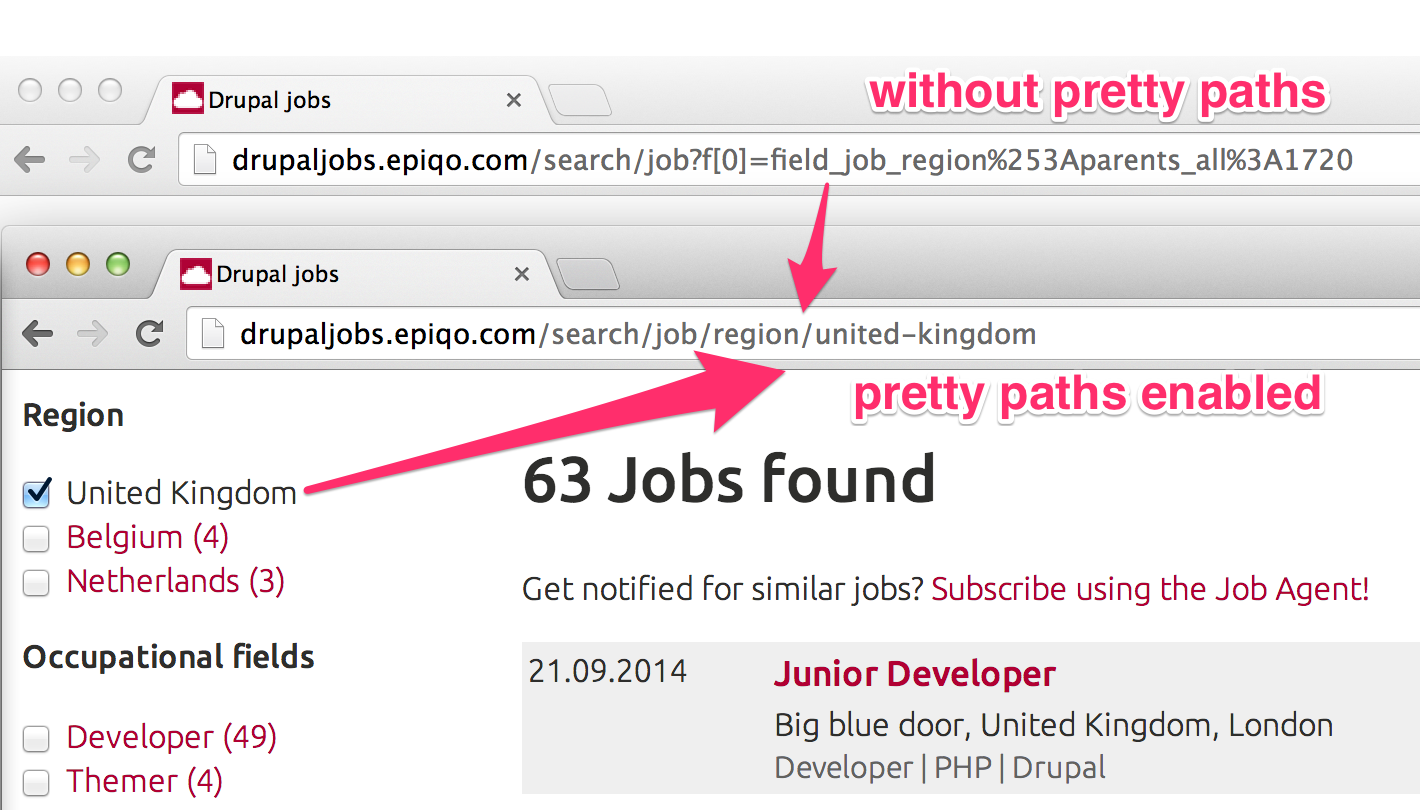Select the Drupal jobs tab in the front window
This screenshot has height=810, width=1420.
point(350,274)
